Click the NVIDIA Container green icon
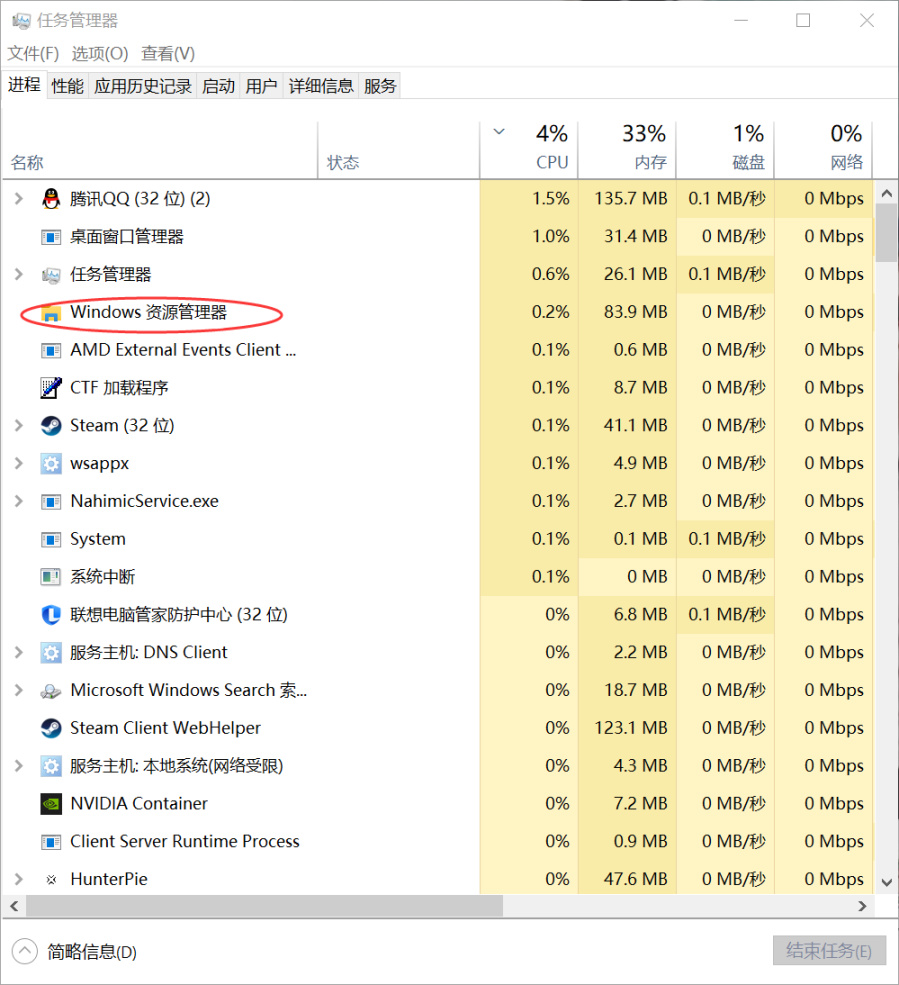899x985 pixels. click(51, 803)
